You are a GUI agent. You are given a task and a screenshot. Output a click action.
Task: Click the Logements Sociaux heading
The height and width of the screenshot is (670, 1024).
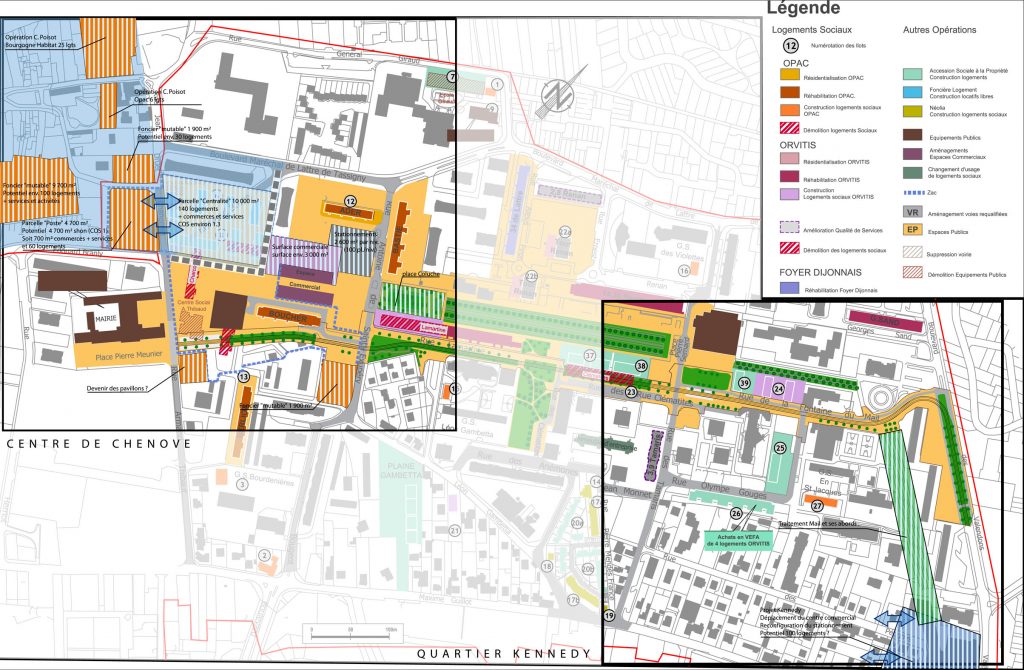pyautogui.click(x=812, y=29)
